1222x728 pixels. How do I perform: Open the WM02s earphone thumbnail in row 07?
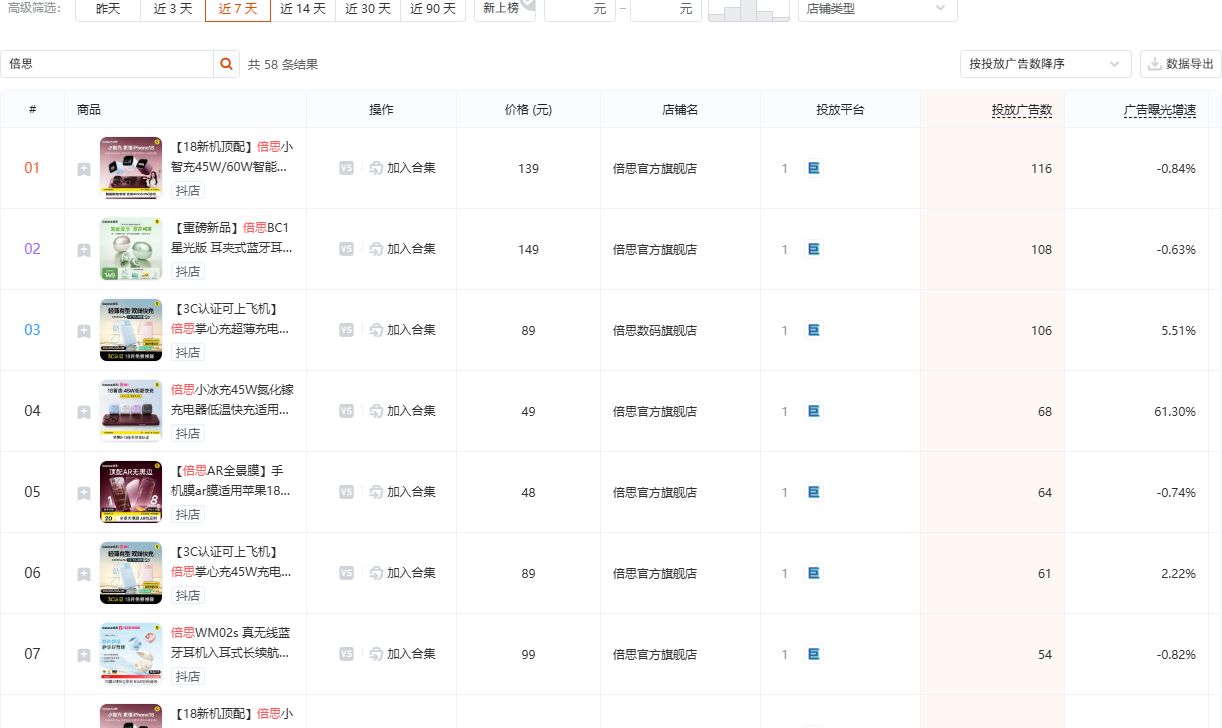[x=131, y=654]
